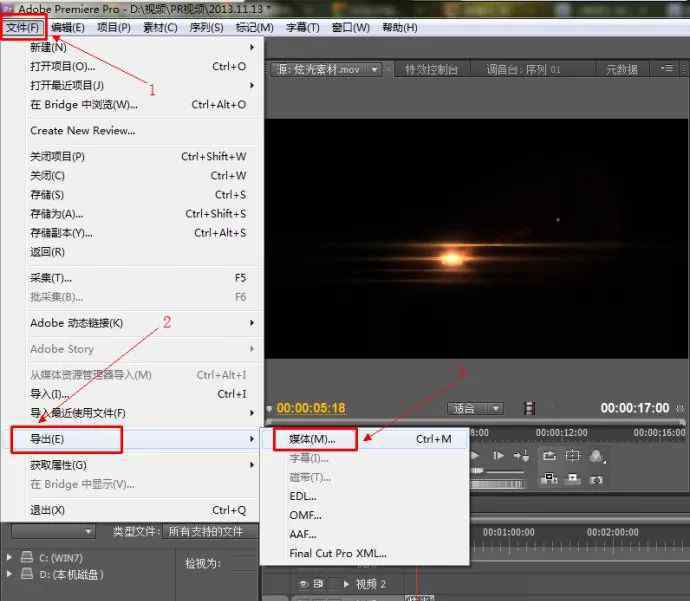
Task: Expand the 视频 2 track triangle
Action: pyautogui.click(x=346, y=584)
